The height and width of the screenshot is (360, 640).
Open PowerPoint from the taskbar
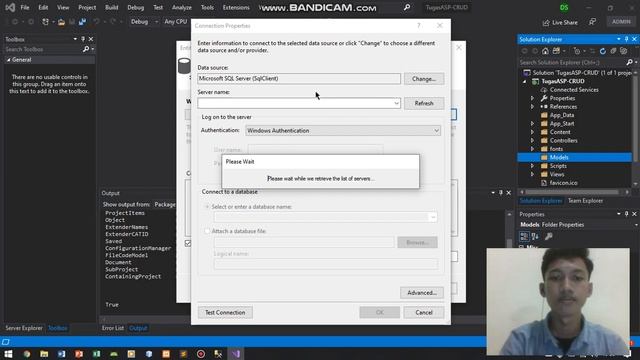[79, 354]
